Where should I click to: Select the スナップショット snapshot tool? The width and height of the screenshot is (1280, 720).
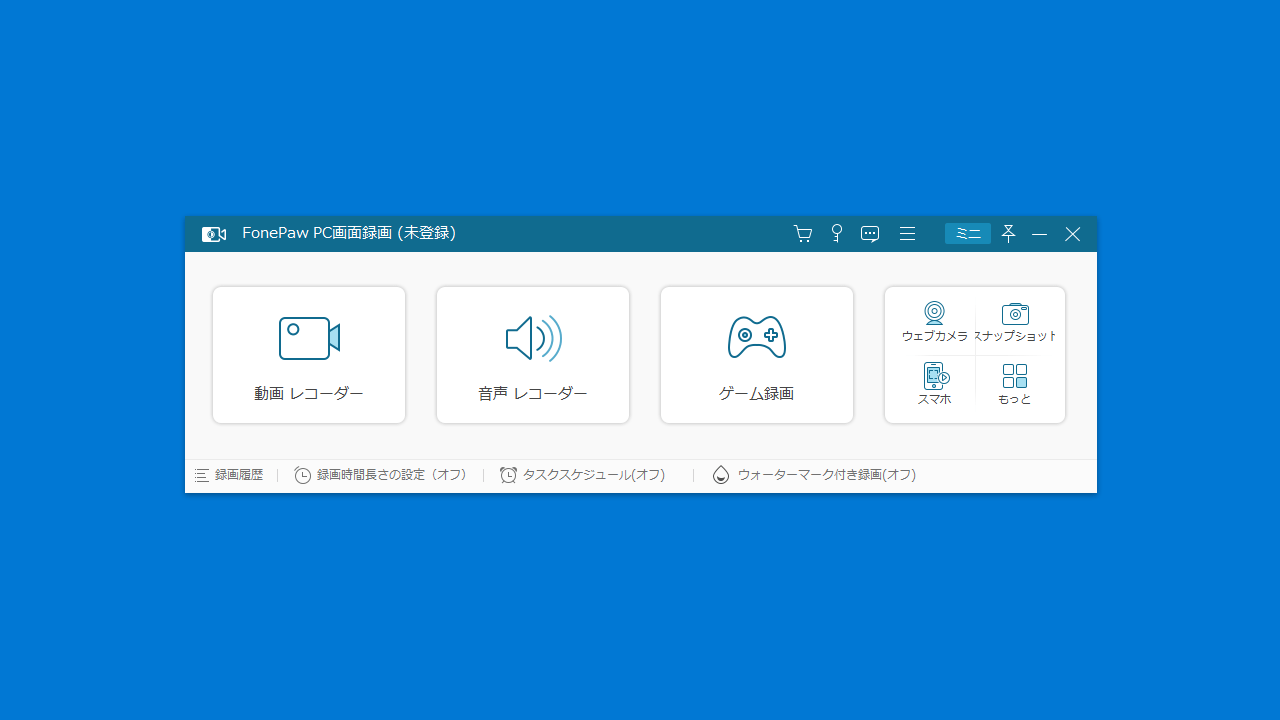1015,323
